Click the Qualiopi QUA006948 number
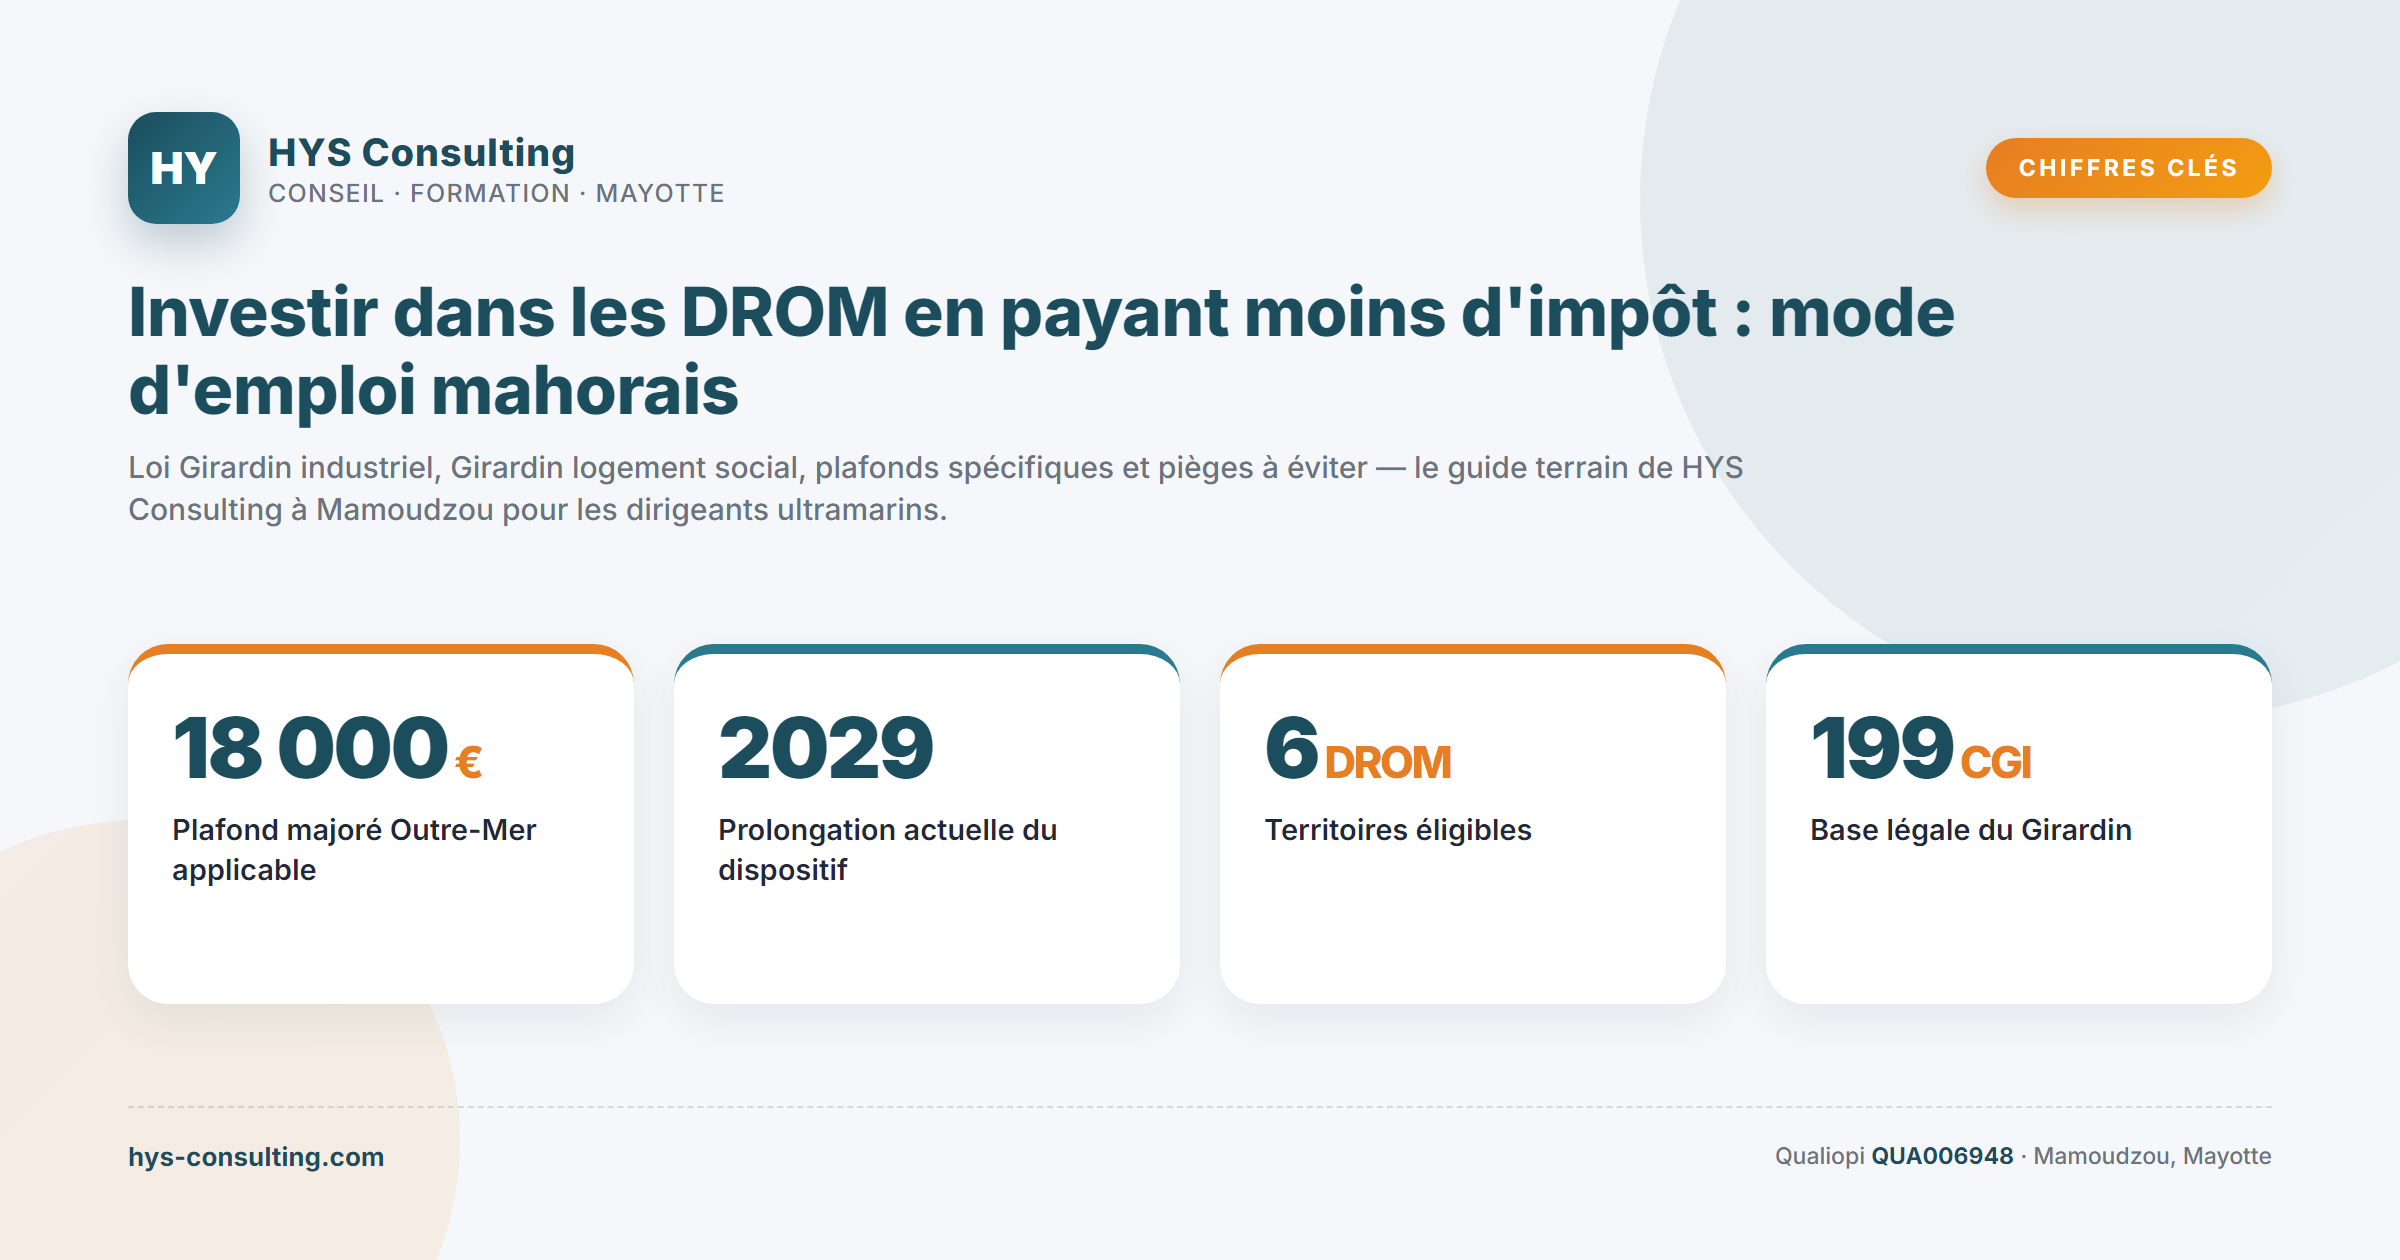Image resolution: width=2400 pixels, height=1260 pixels. tap(1942, 1156)
